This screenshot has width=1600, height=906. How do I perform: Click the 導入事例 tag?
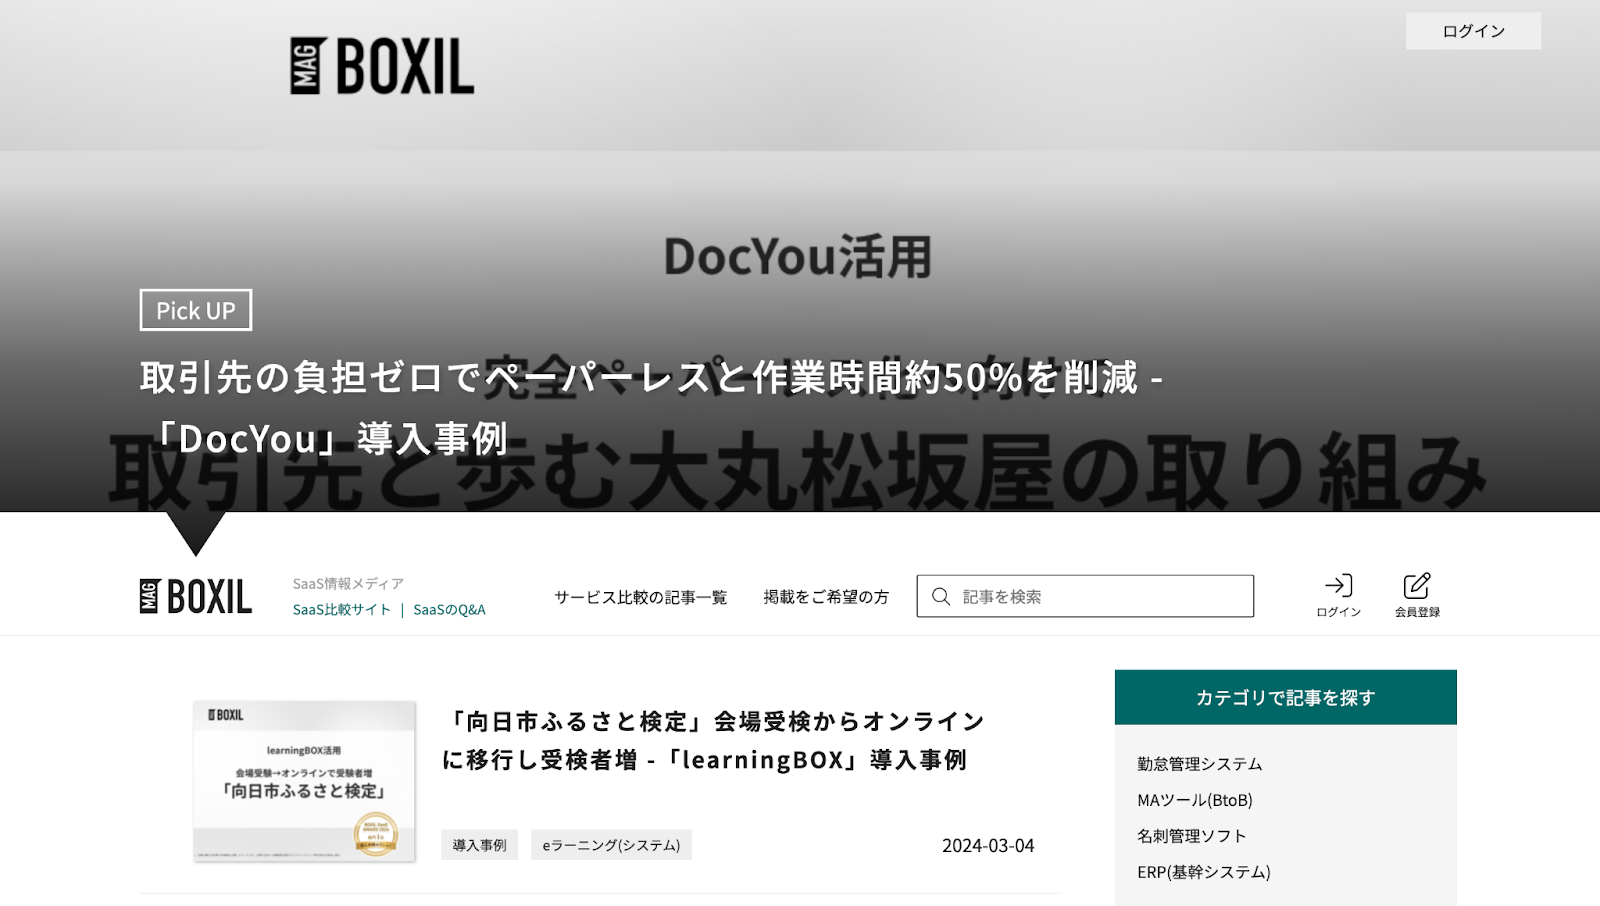(480, 845)
